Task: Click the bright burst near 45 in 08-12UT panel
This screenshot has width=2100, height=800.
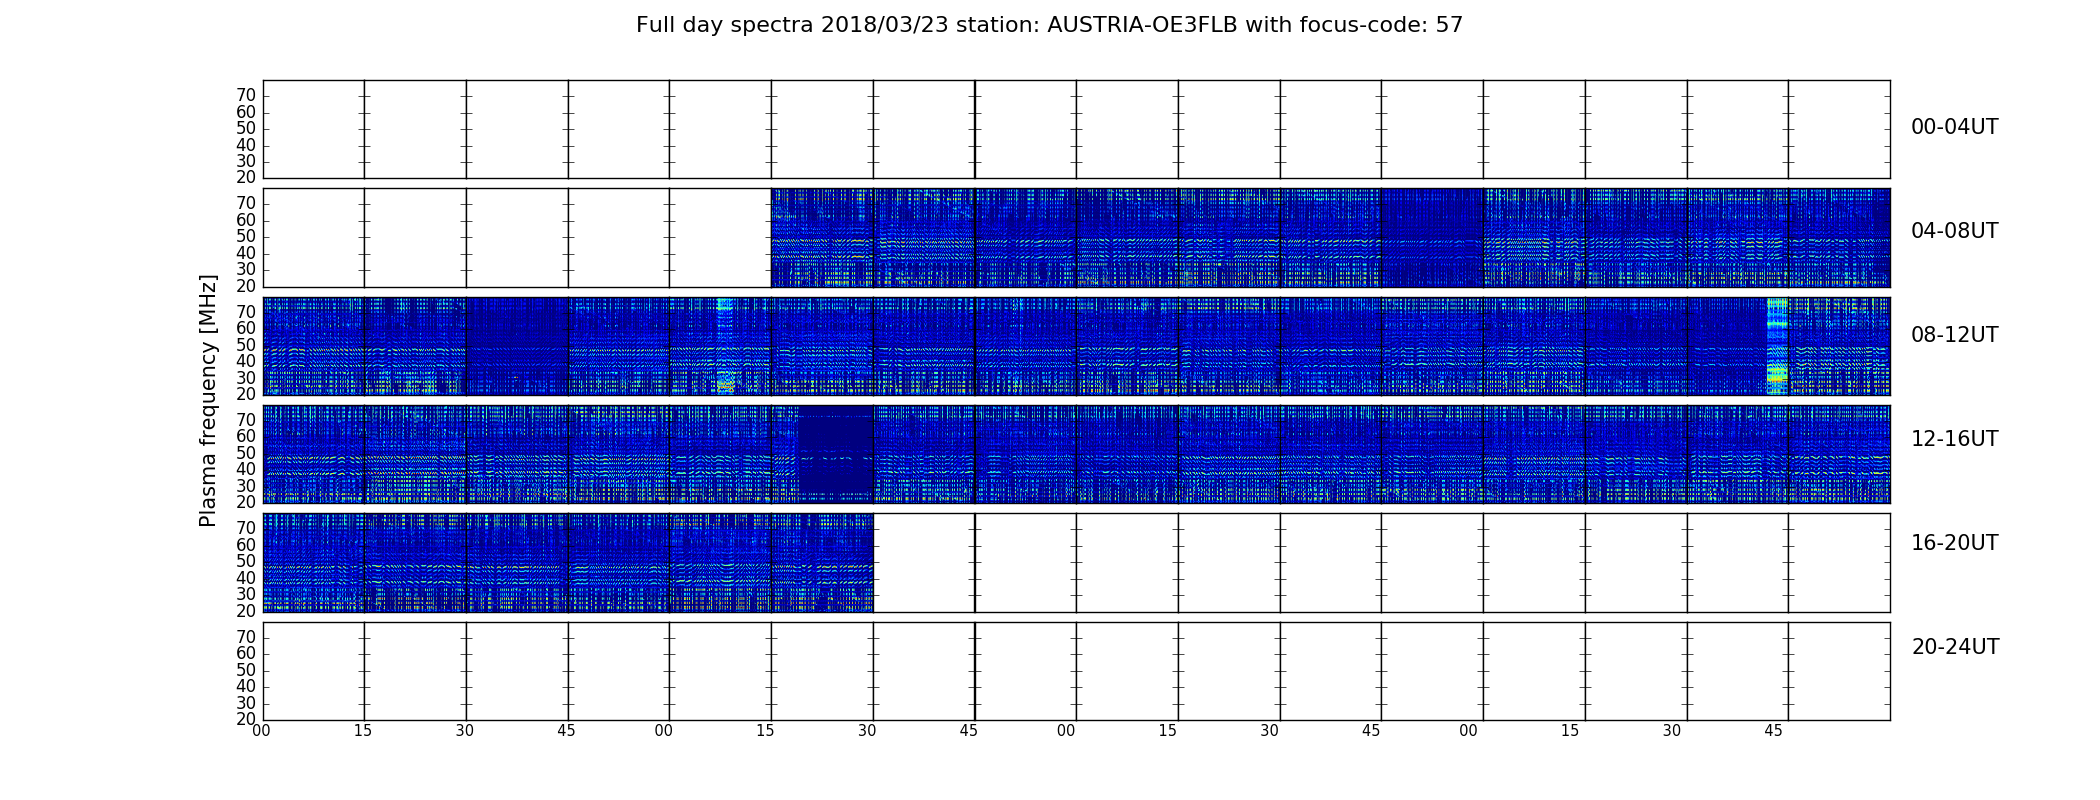Action: coord(1777,346)
